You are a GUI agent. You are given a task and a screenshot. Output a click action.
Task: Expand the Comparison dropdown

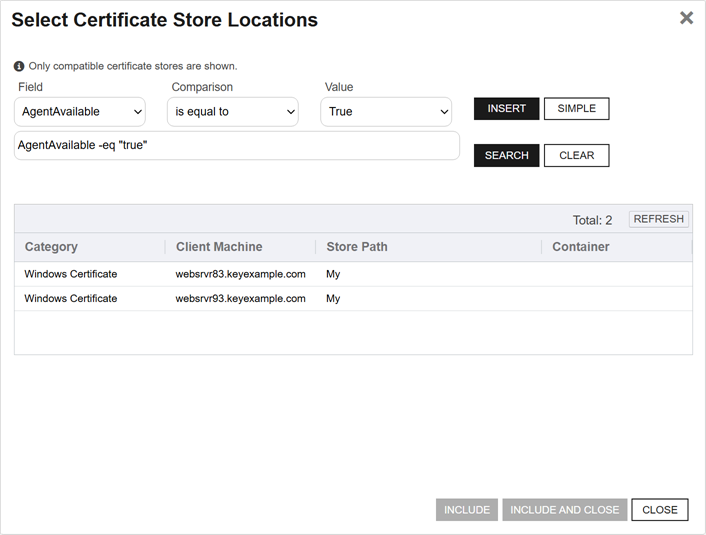[233, 112]
